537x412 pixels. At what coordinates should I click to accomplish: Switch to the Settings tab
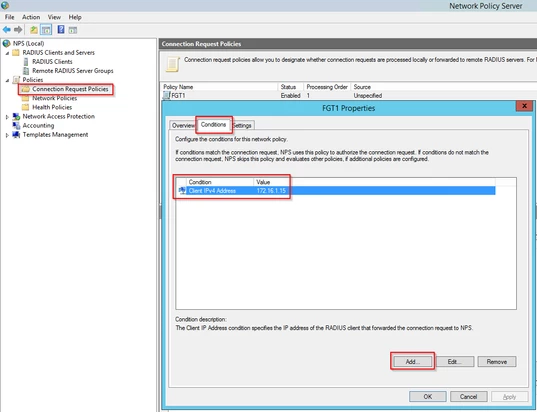pos(242,125)
